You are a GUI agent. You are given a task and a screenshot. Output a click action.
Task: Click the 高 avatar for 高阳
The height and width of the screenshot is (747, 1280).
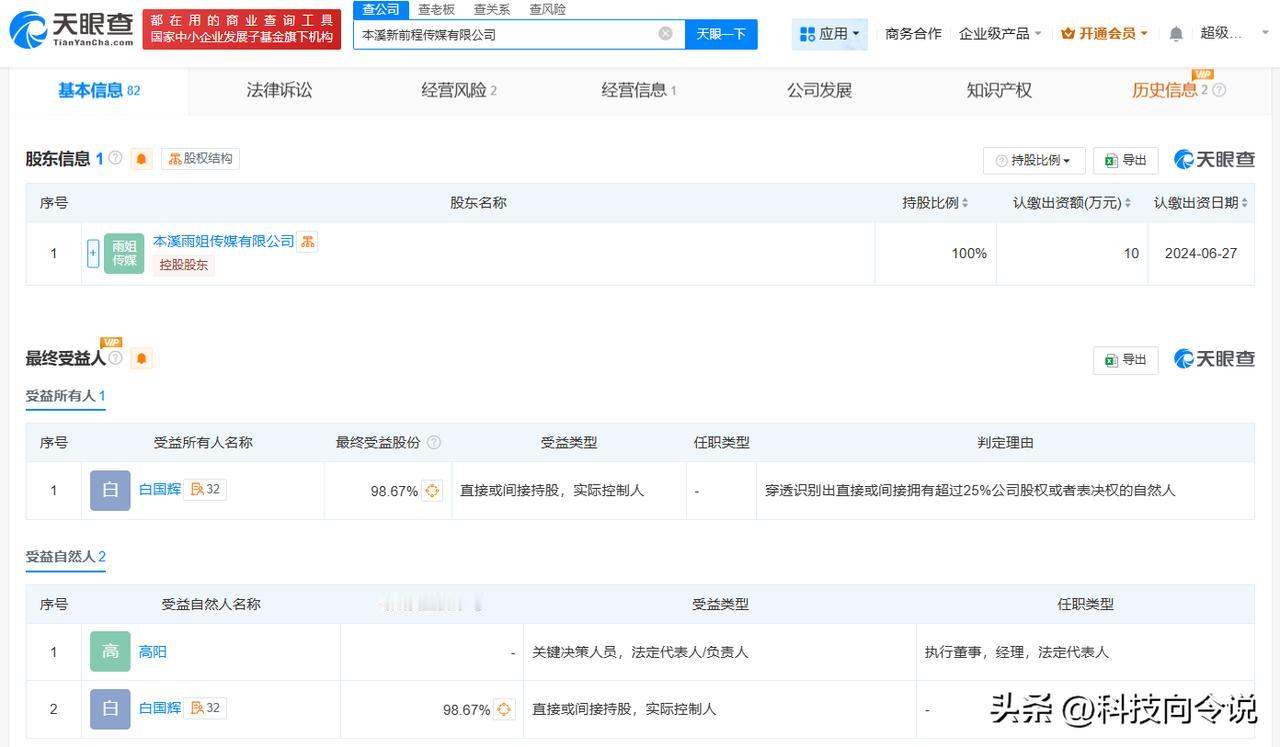point(110,651)
